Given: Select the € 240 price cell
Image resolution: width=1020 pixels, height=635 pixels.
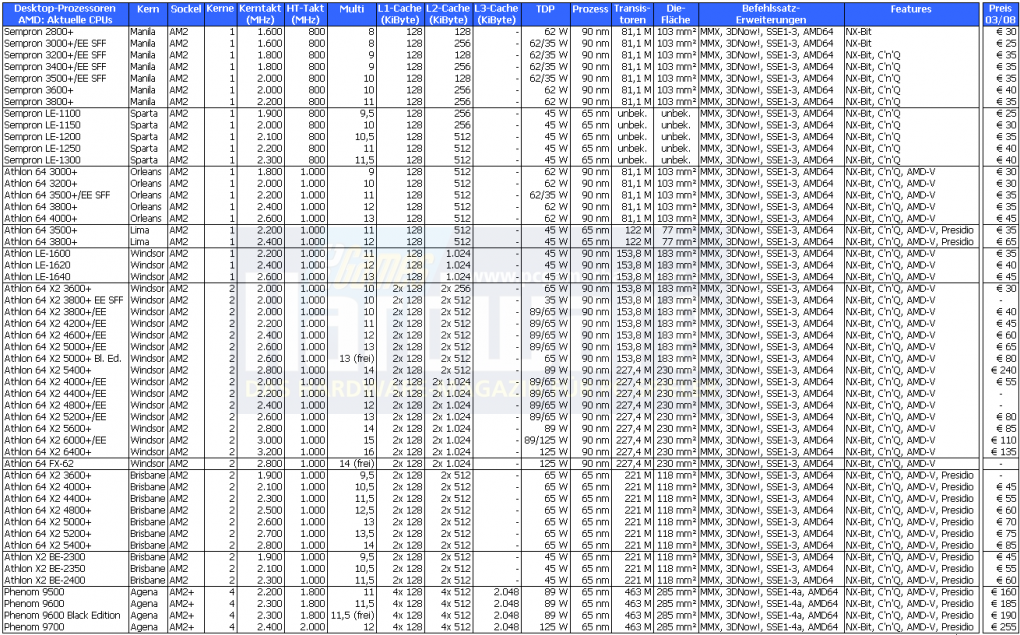Looking at the screenshot, I should click(x=1000, y=370).
